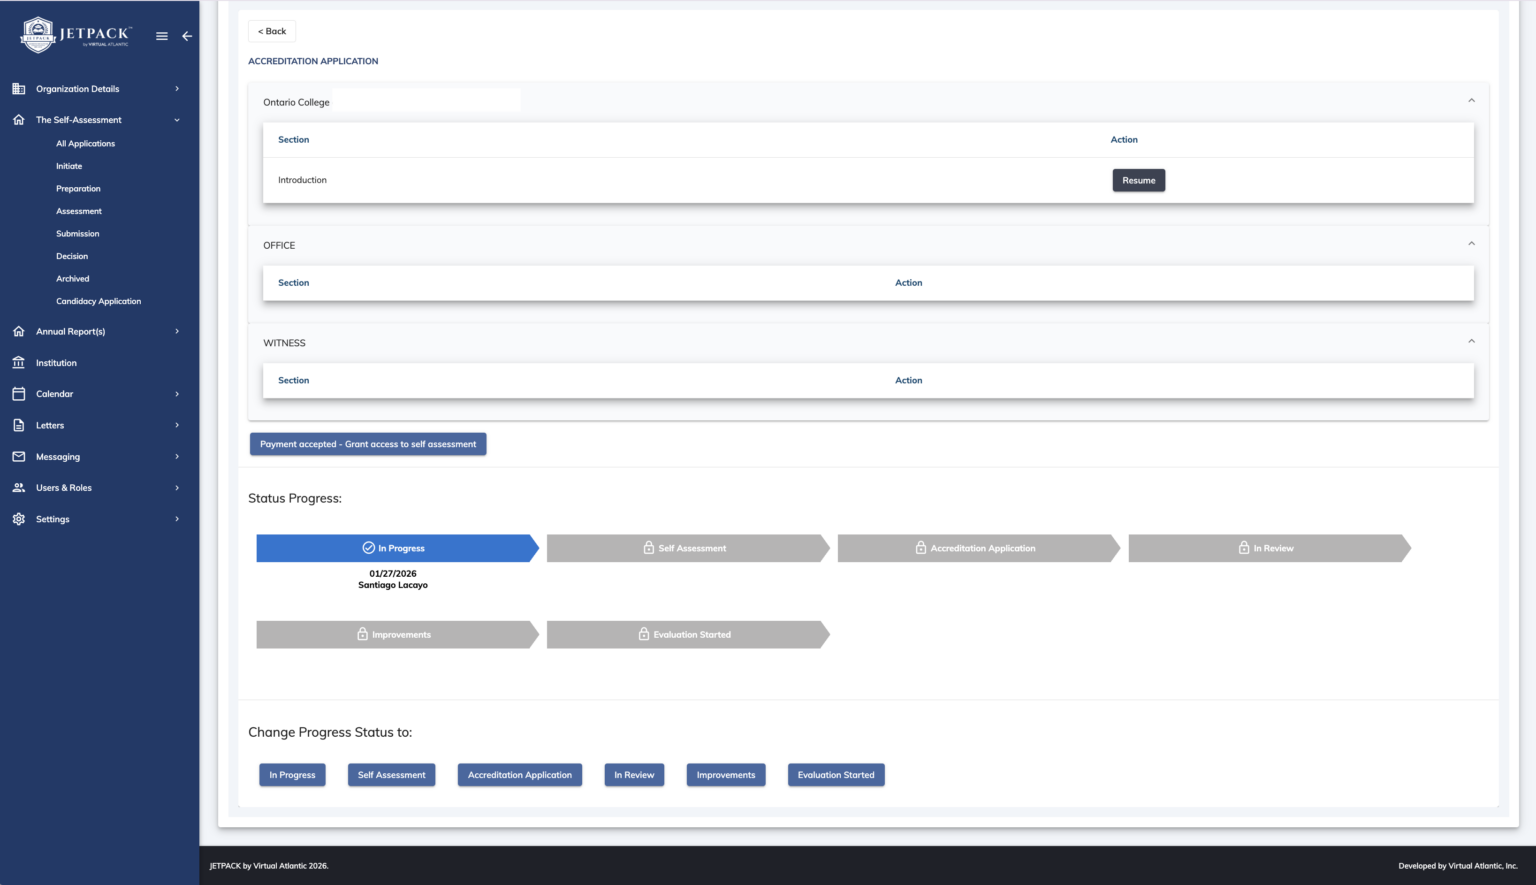The height and width of the screenshot is (885, 1536).
Task: Click the hamburger menu icon
Action: point(162,36)
